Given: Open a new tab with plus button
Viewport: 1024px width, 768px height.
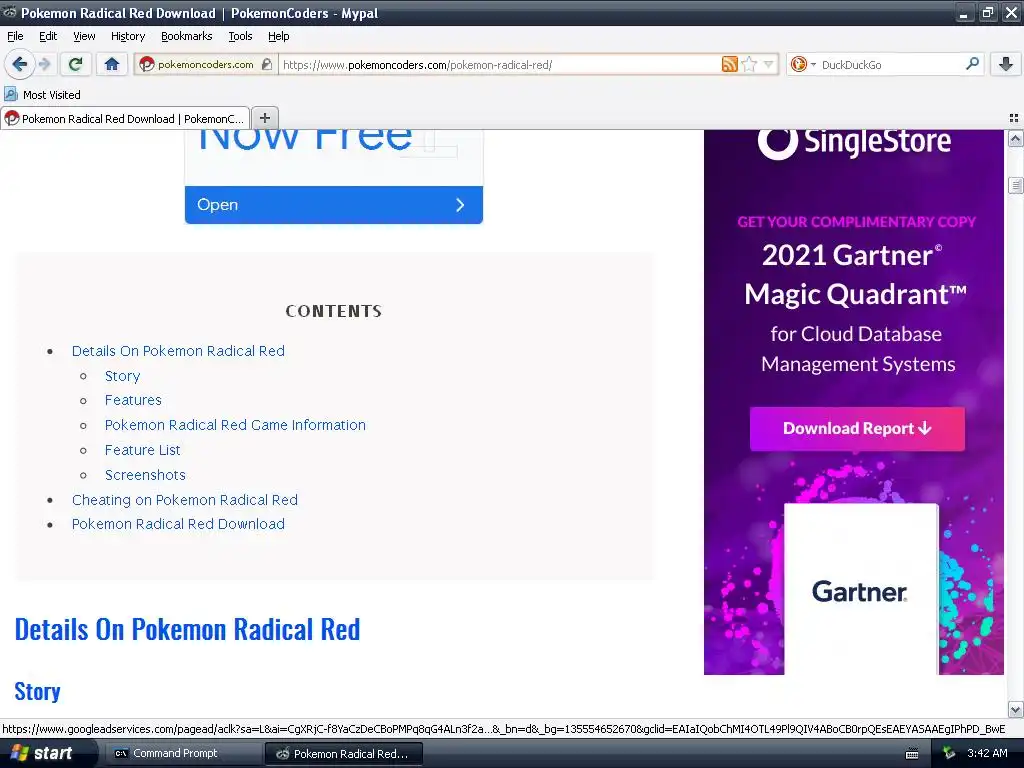Looking at the screenshot, I should click(264, 118).
